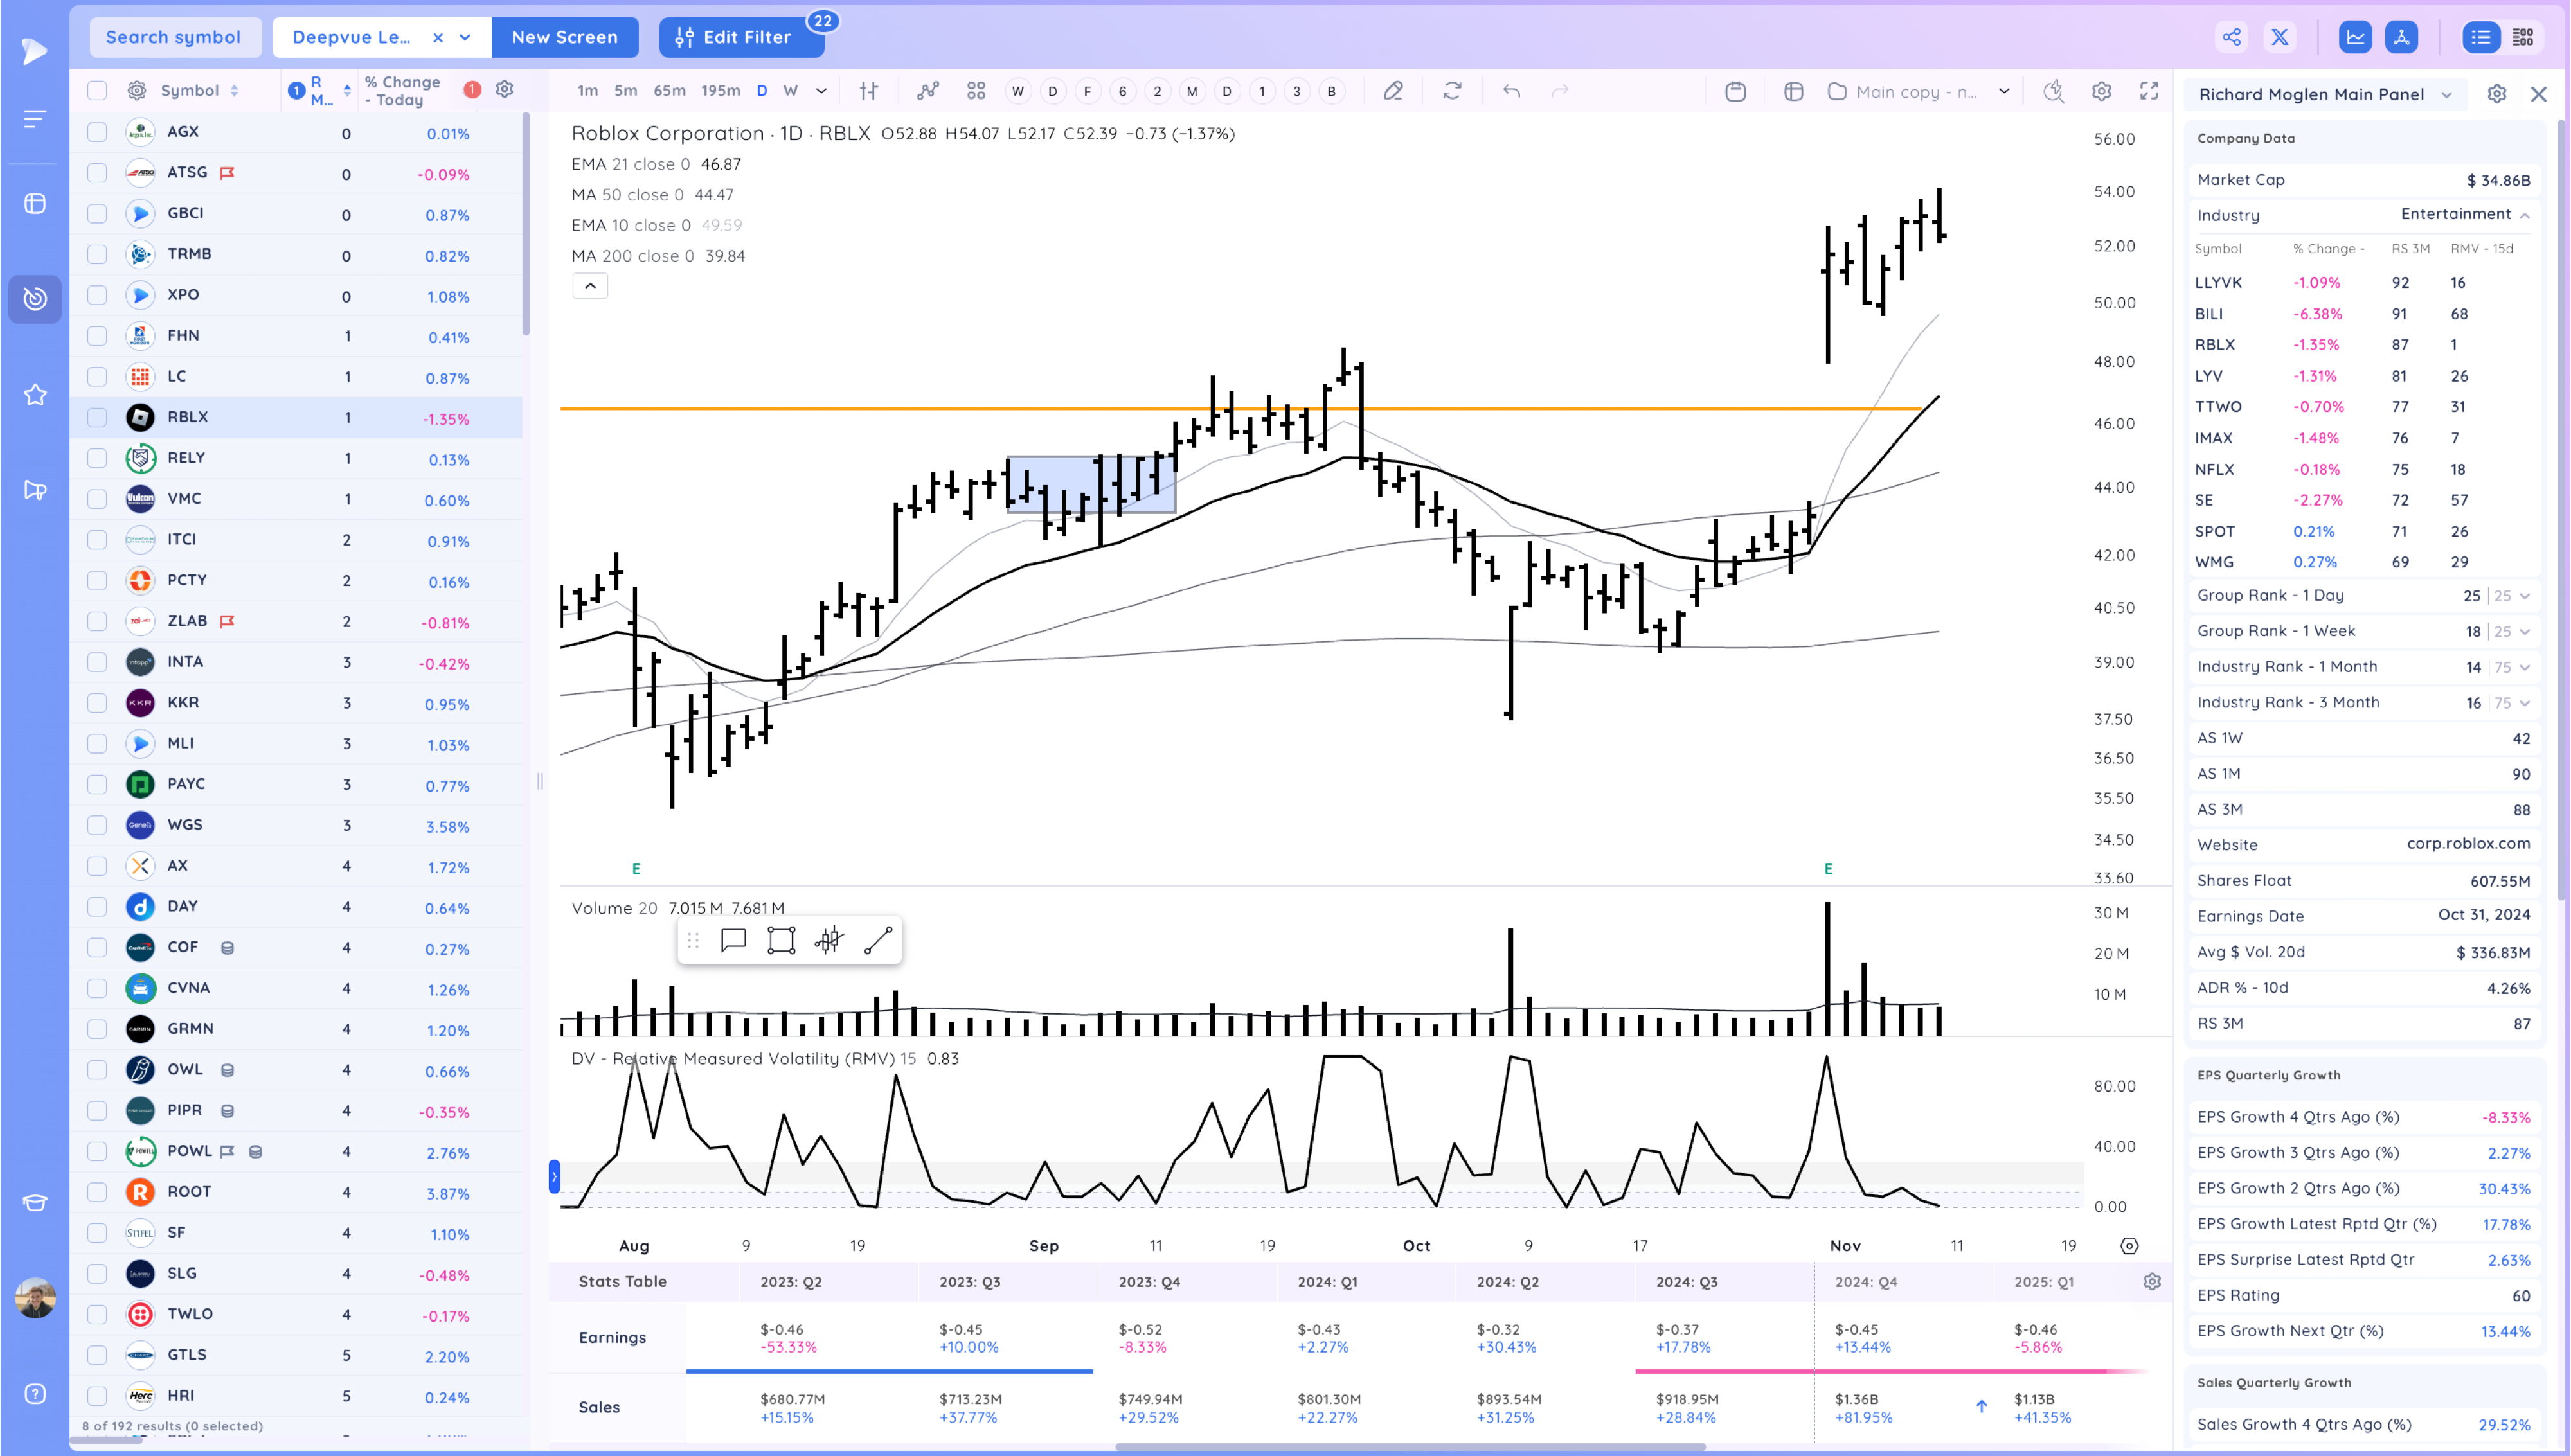The height and width of the screenshot is (1456, 2571).
Task: Select the trend line drawing tool
Action: 877,940
